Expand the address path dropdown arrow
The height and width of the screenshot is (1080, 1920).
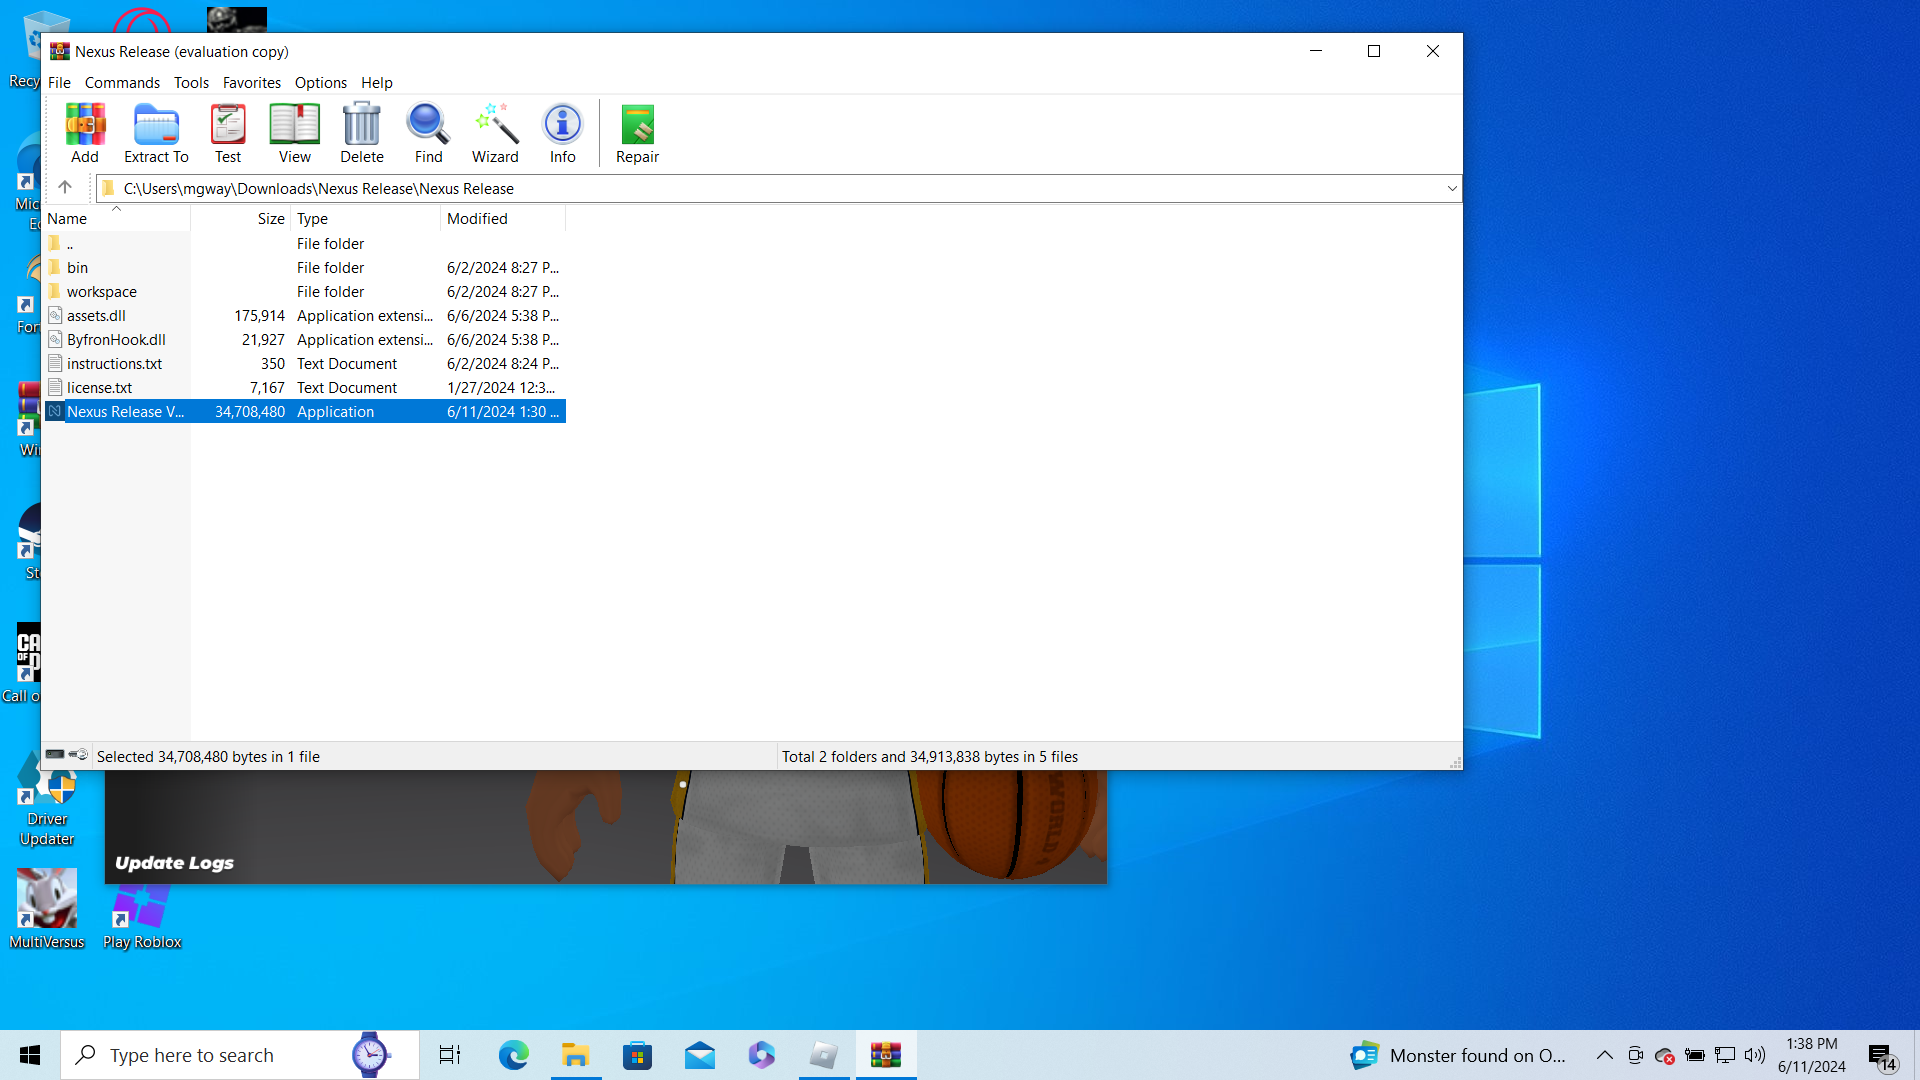tap(1451, 189)
